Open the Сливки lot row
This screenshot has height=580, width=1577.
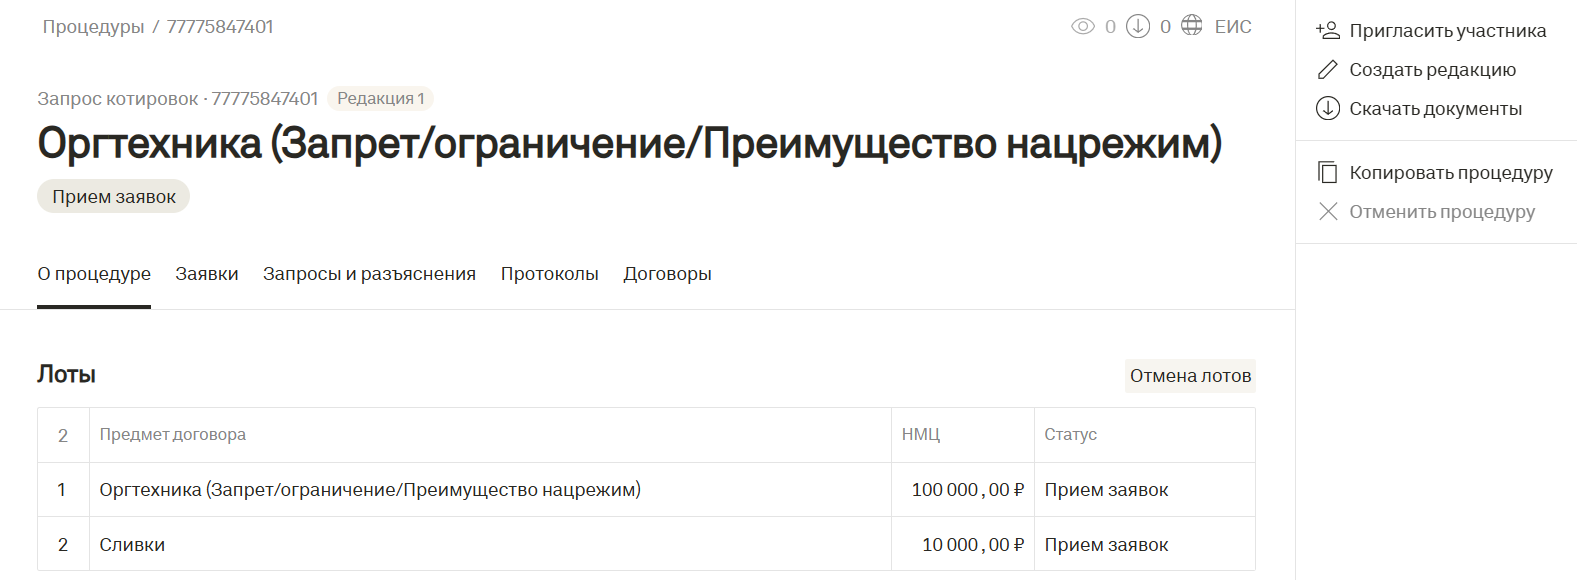click(132, 545)
